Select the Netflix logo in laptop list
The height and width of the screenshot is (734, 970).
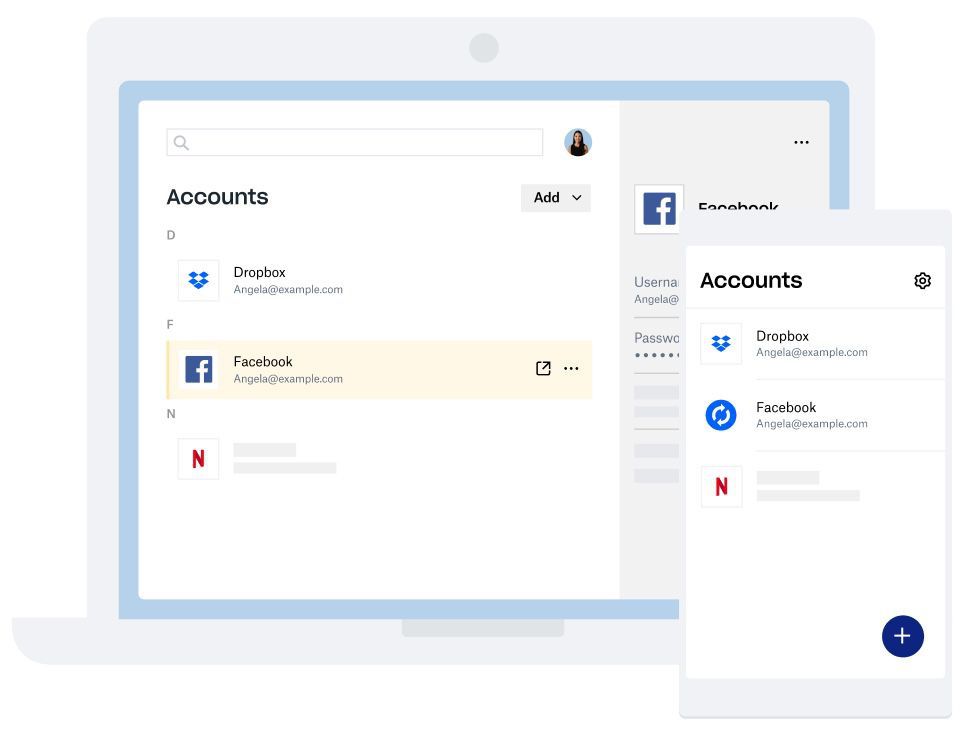199,459
